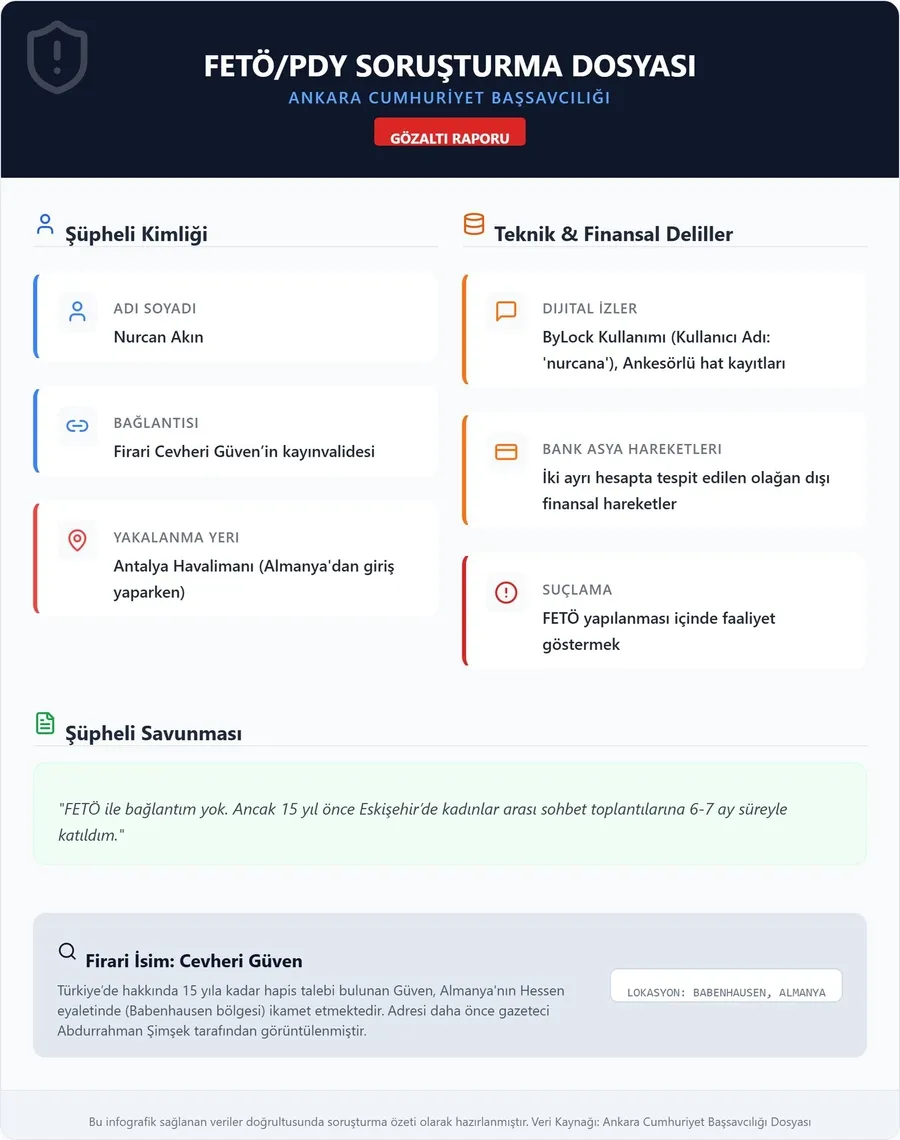
Task: Click the FETÖ/PDY Soruşturma Dosyası title
Action: click(x=450, y=66)
